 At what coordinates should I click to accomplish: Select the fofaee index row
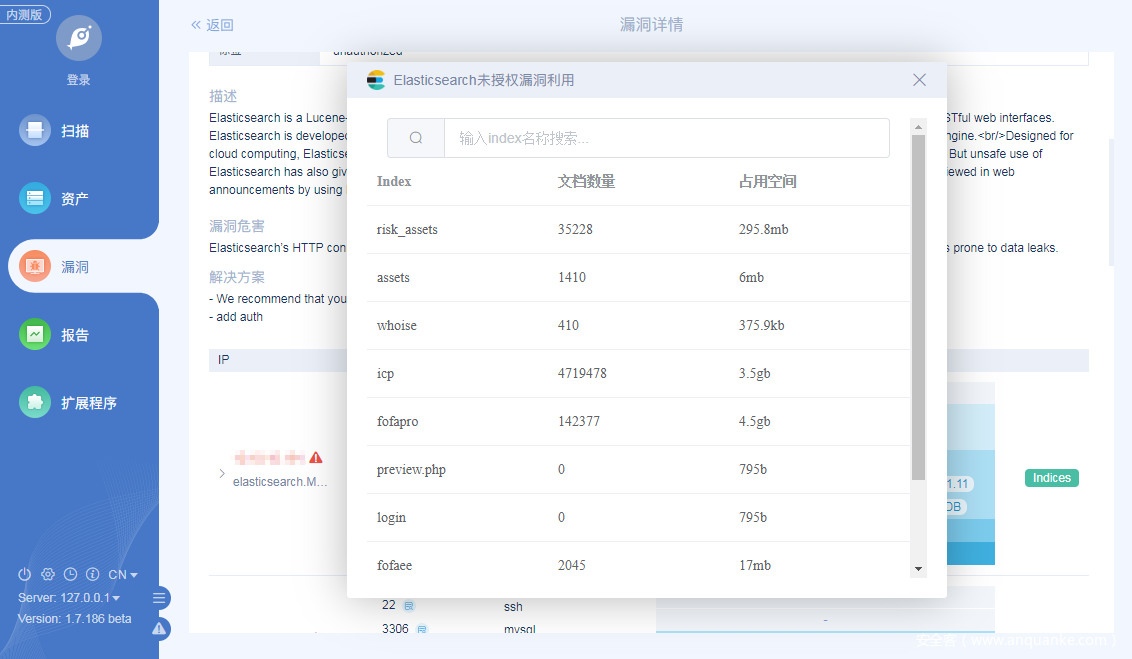coord(638,565)
